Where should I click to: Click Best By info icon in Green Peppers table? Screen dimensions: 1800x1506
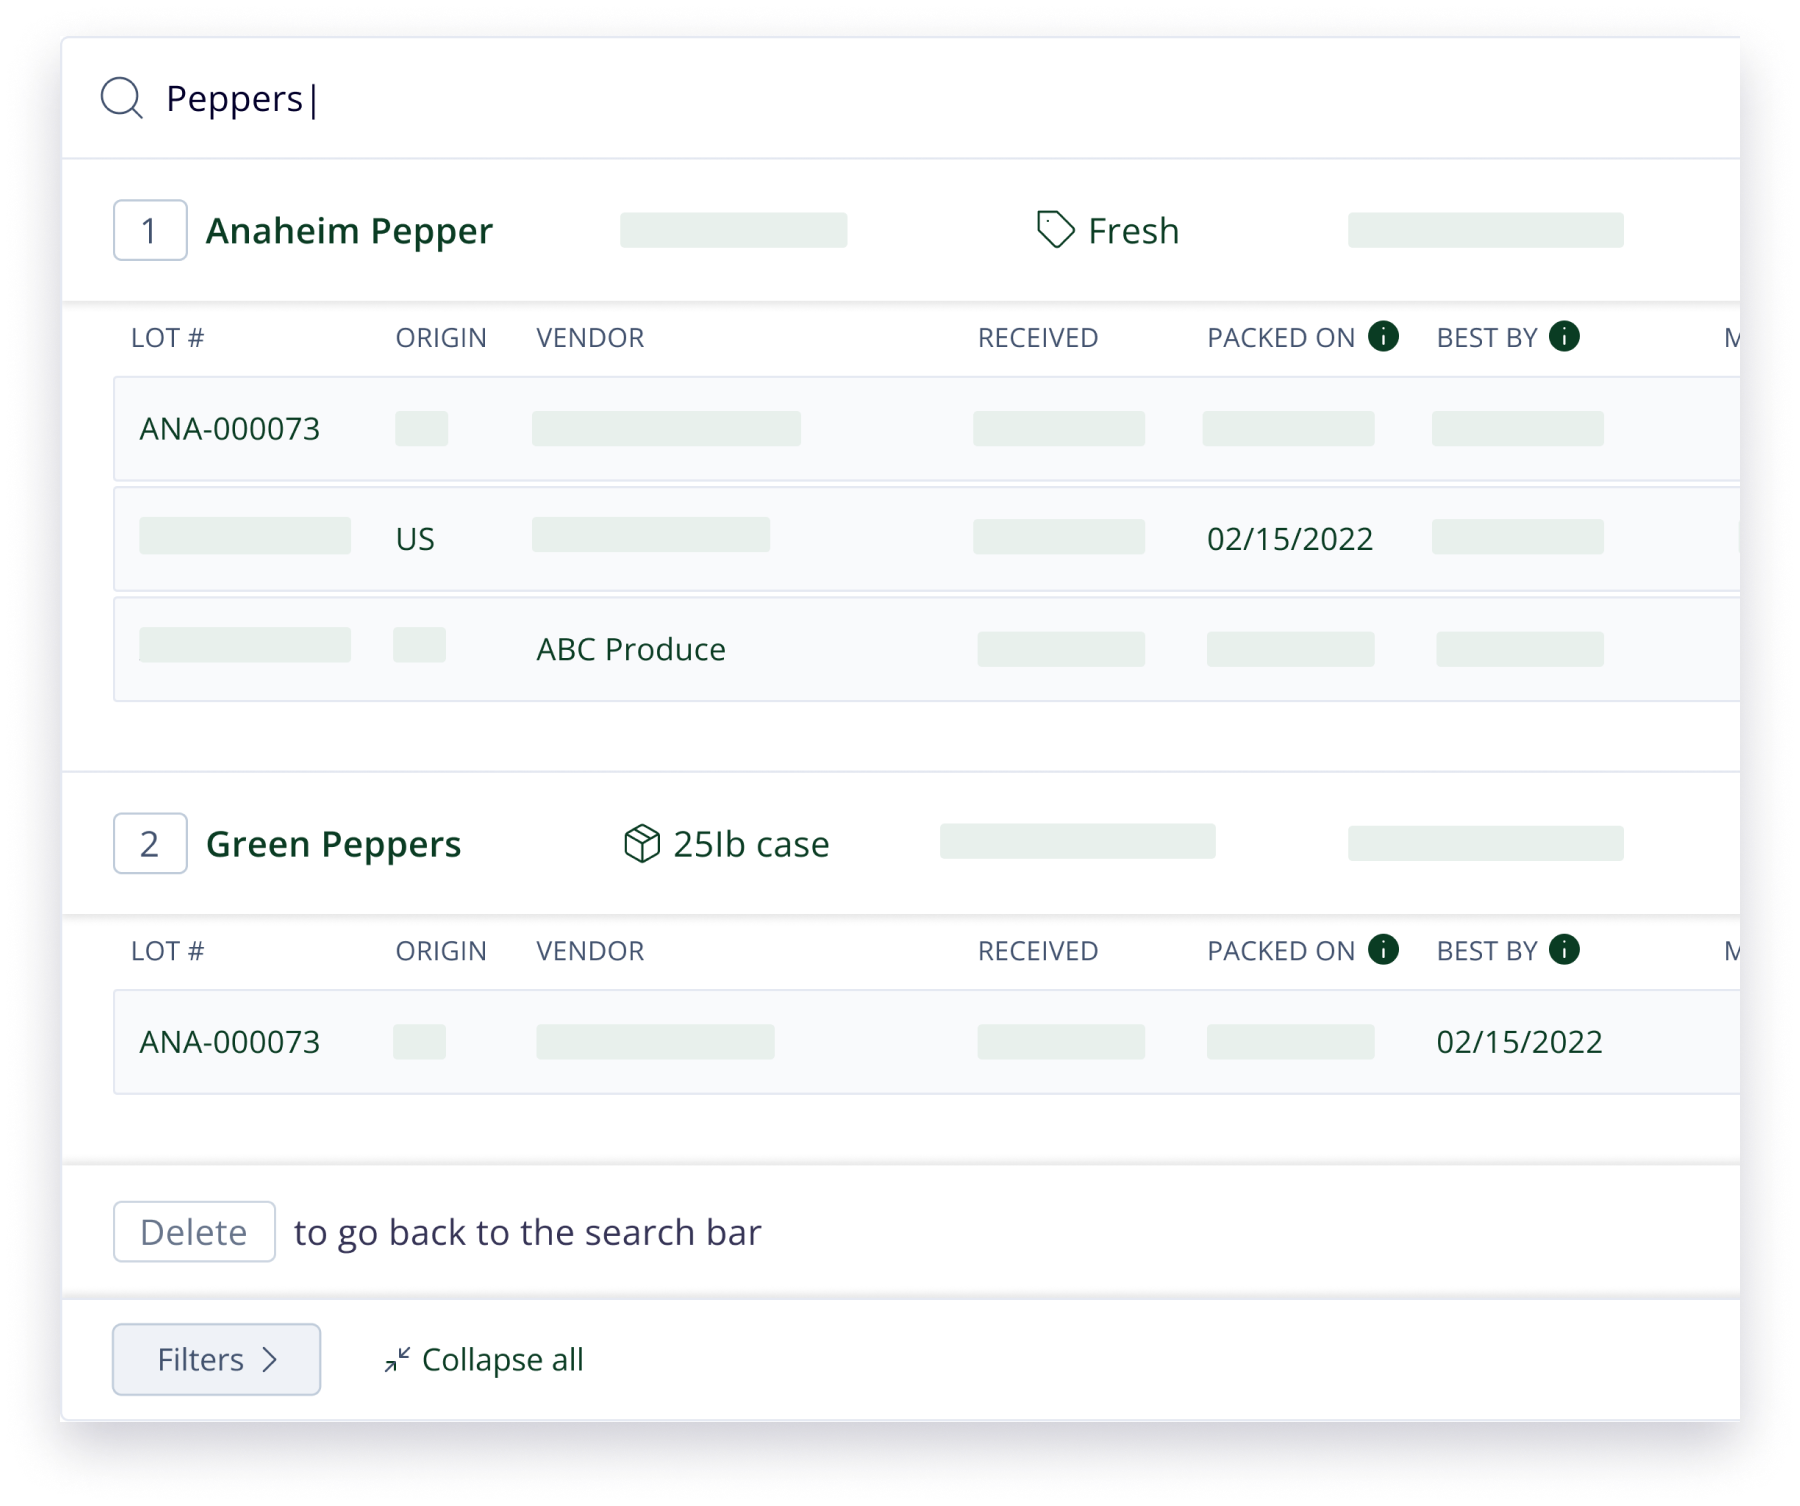[1564, 949]
